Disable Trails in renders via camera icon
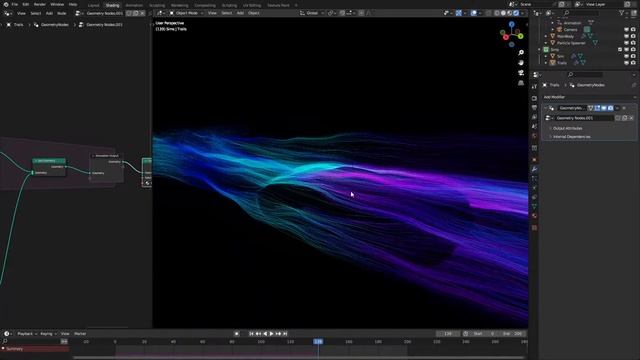 [633, 63]
